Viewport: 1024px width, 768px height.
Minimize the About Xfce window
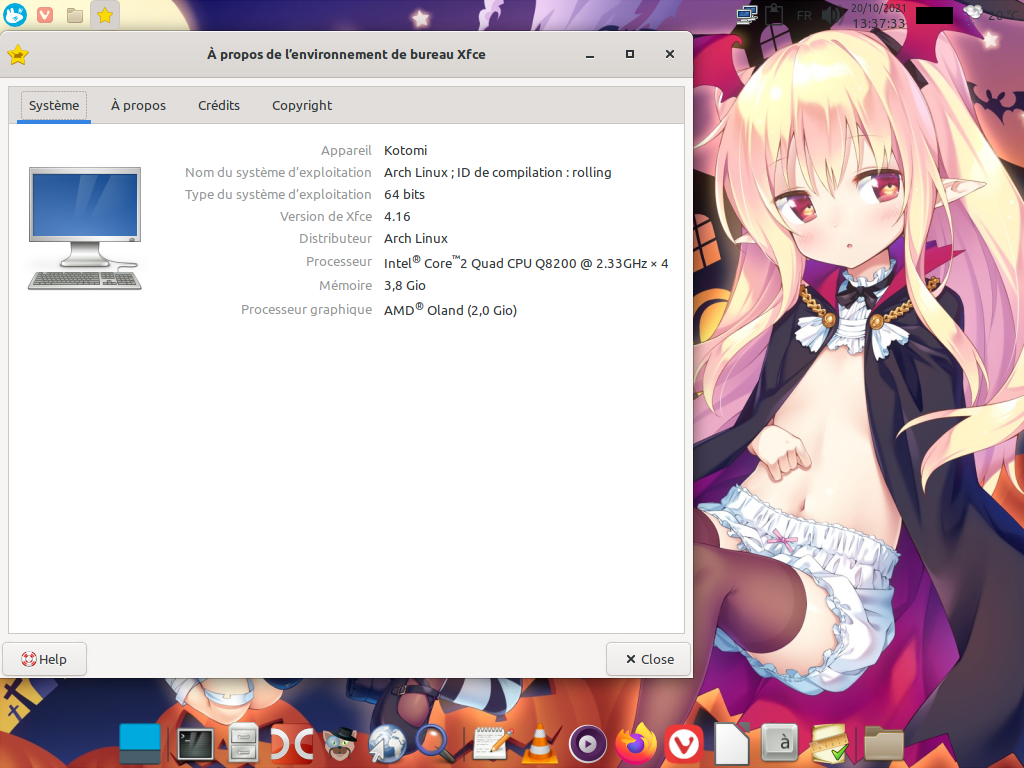(590, 55)
